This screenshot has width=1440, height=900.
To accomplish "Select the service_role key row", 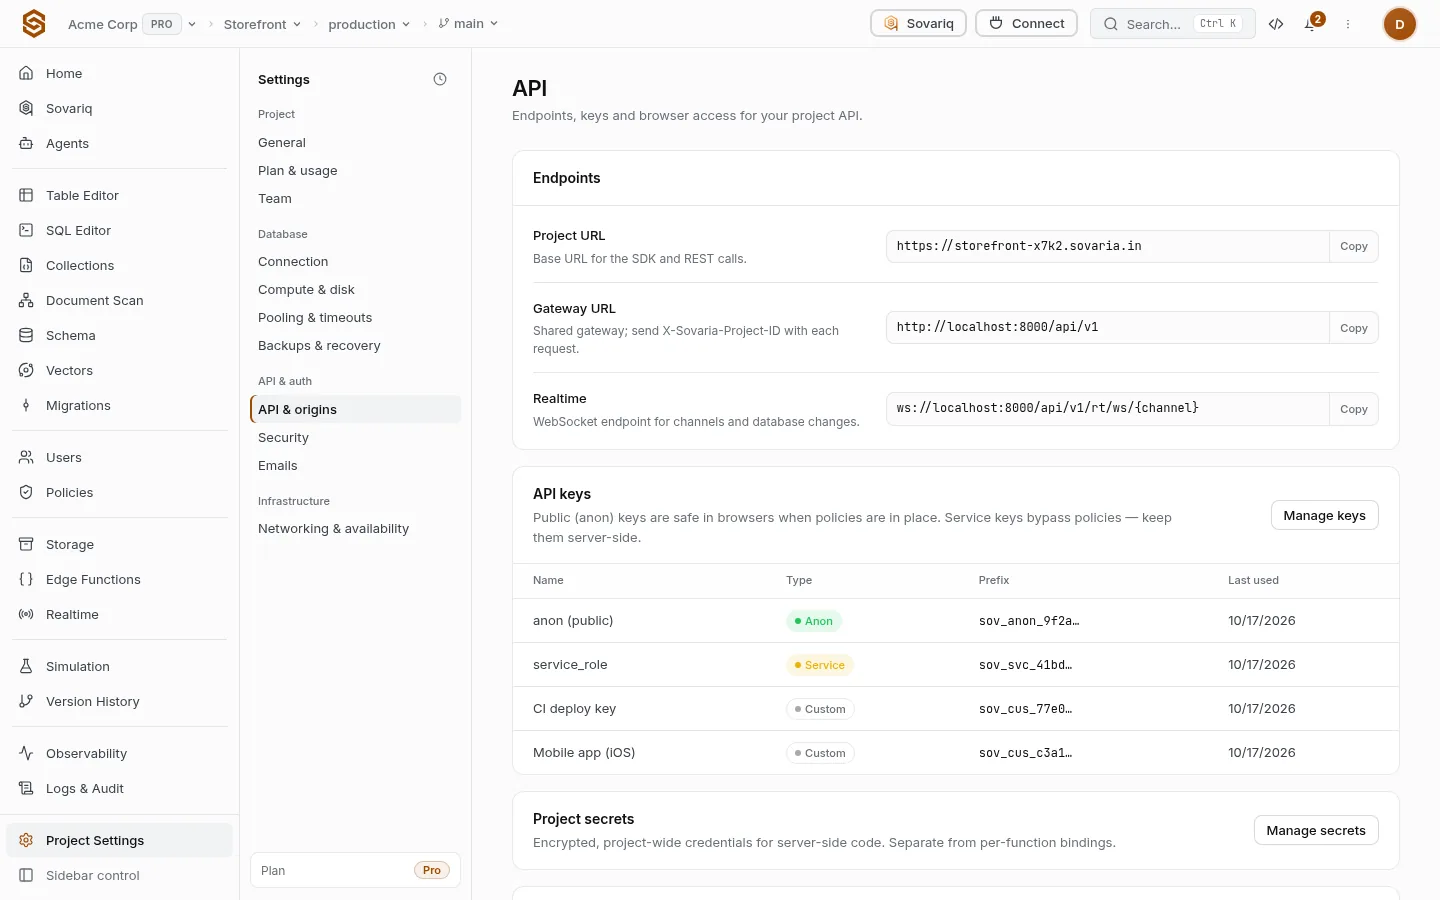I will point(955,665).
